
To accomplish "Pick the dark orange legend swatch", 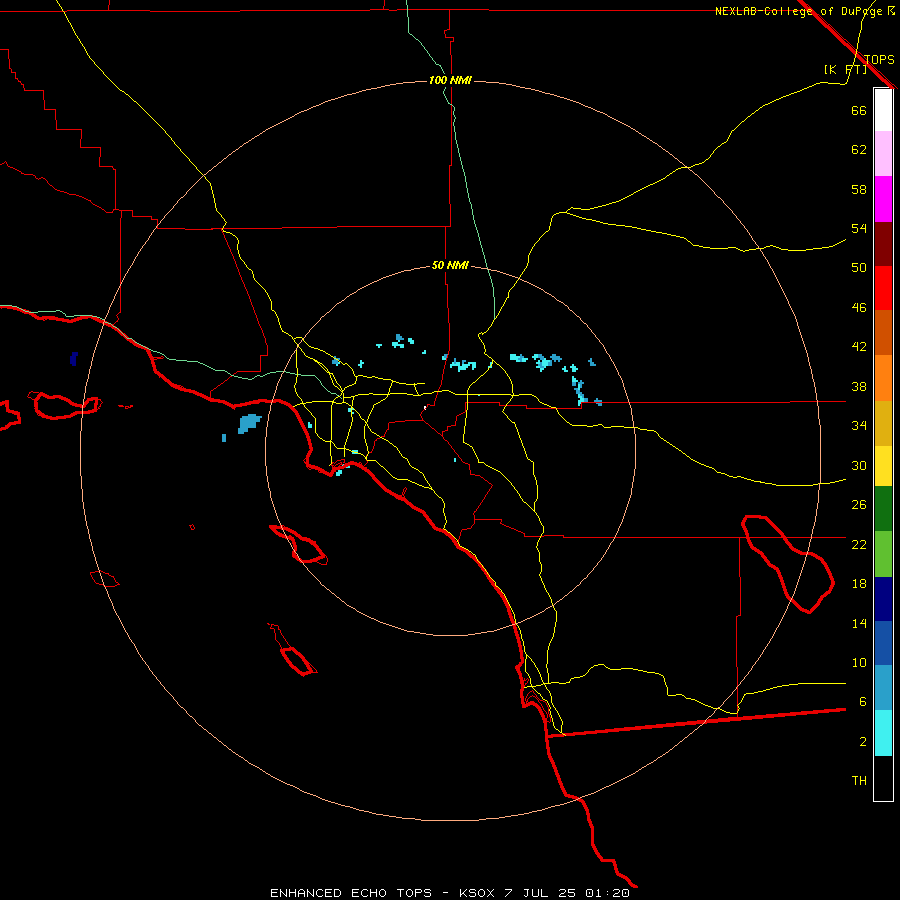I will [883, 333].
